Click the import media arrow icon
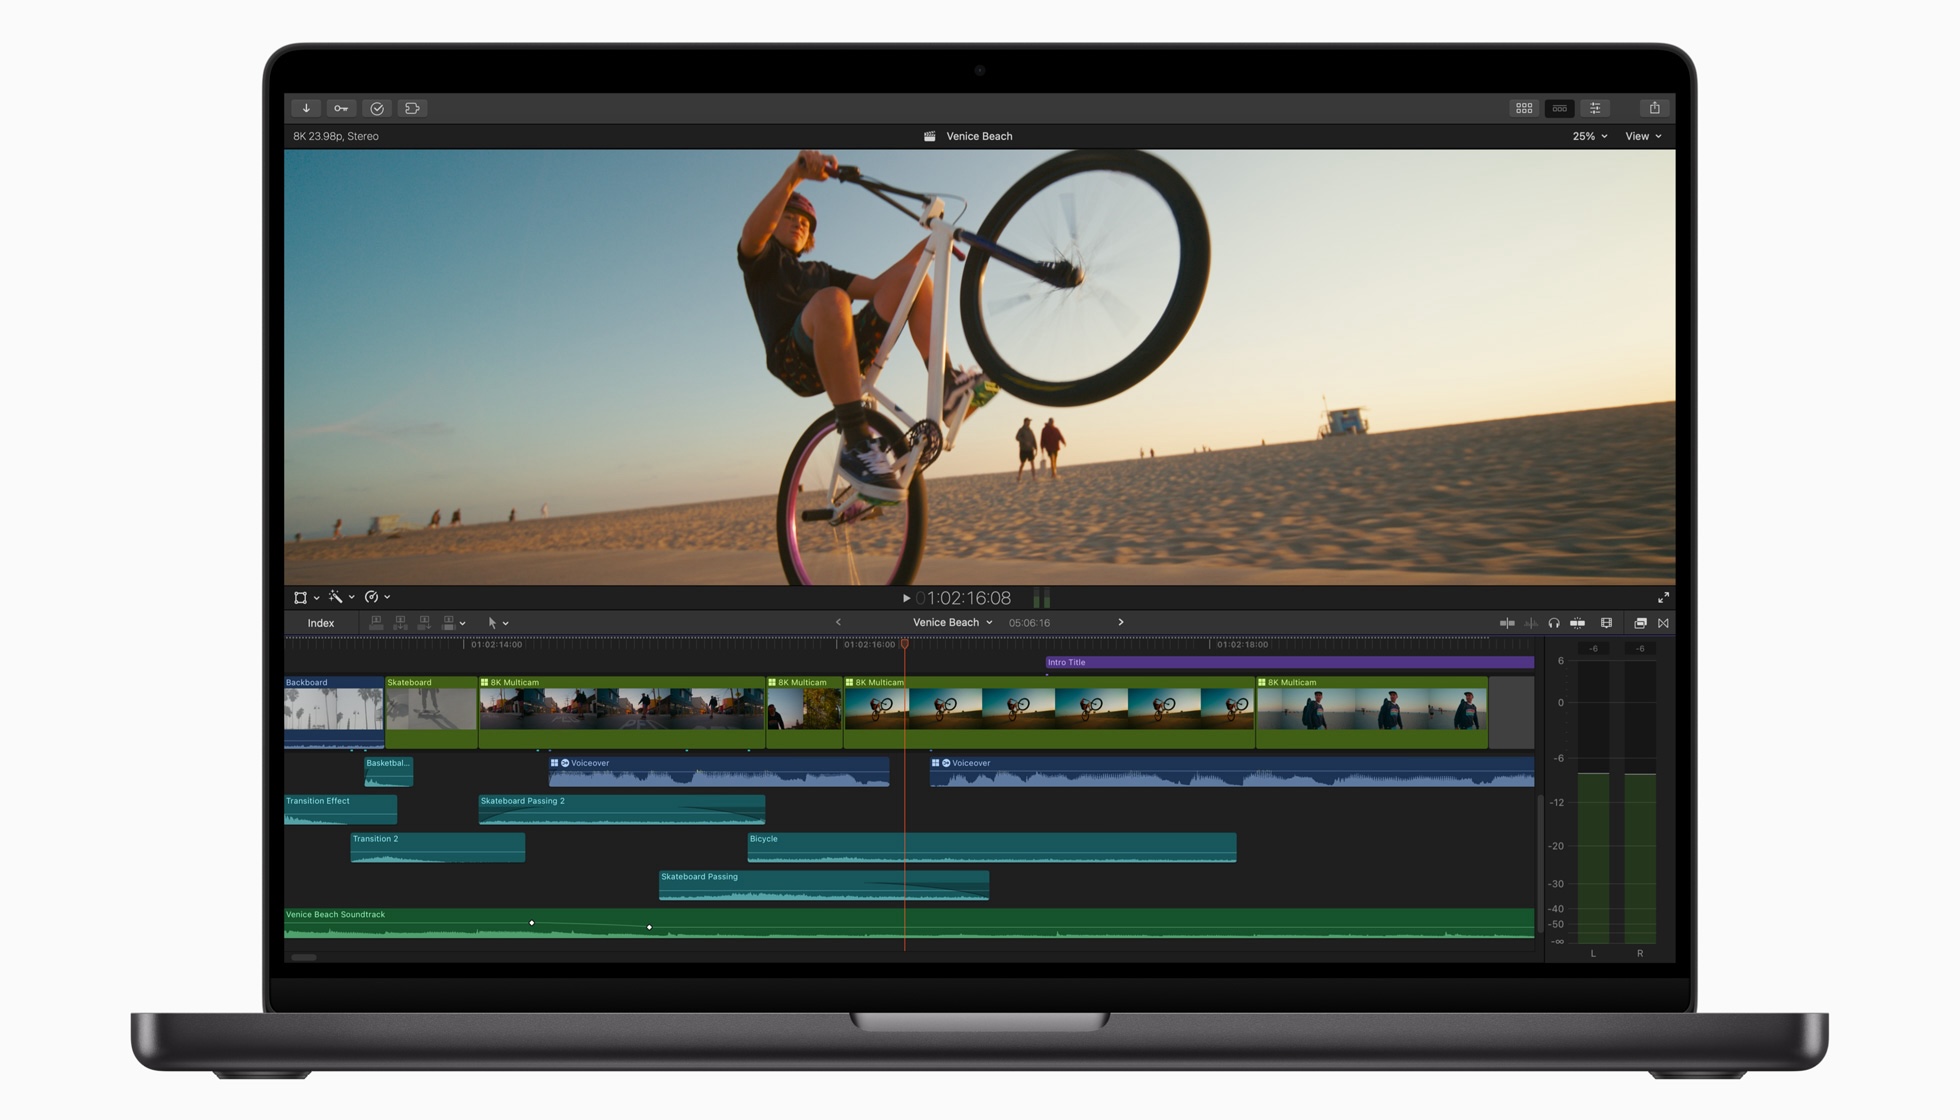 (x=306, y=108)
